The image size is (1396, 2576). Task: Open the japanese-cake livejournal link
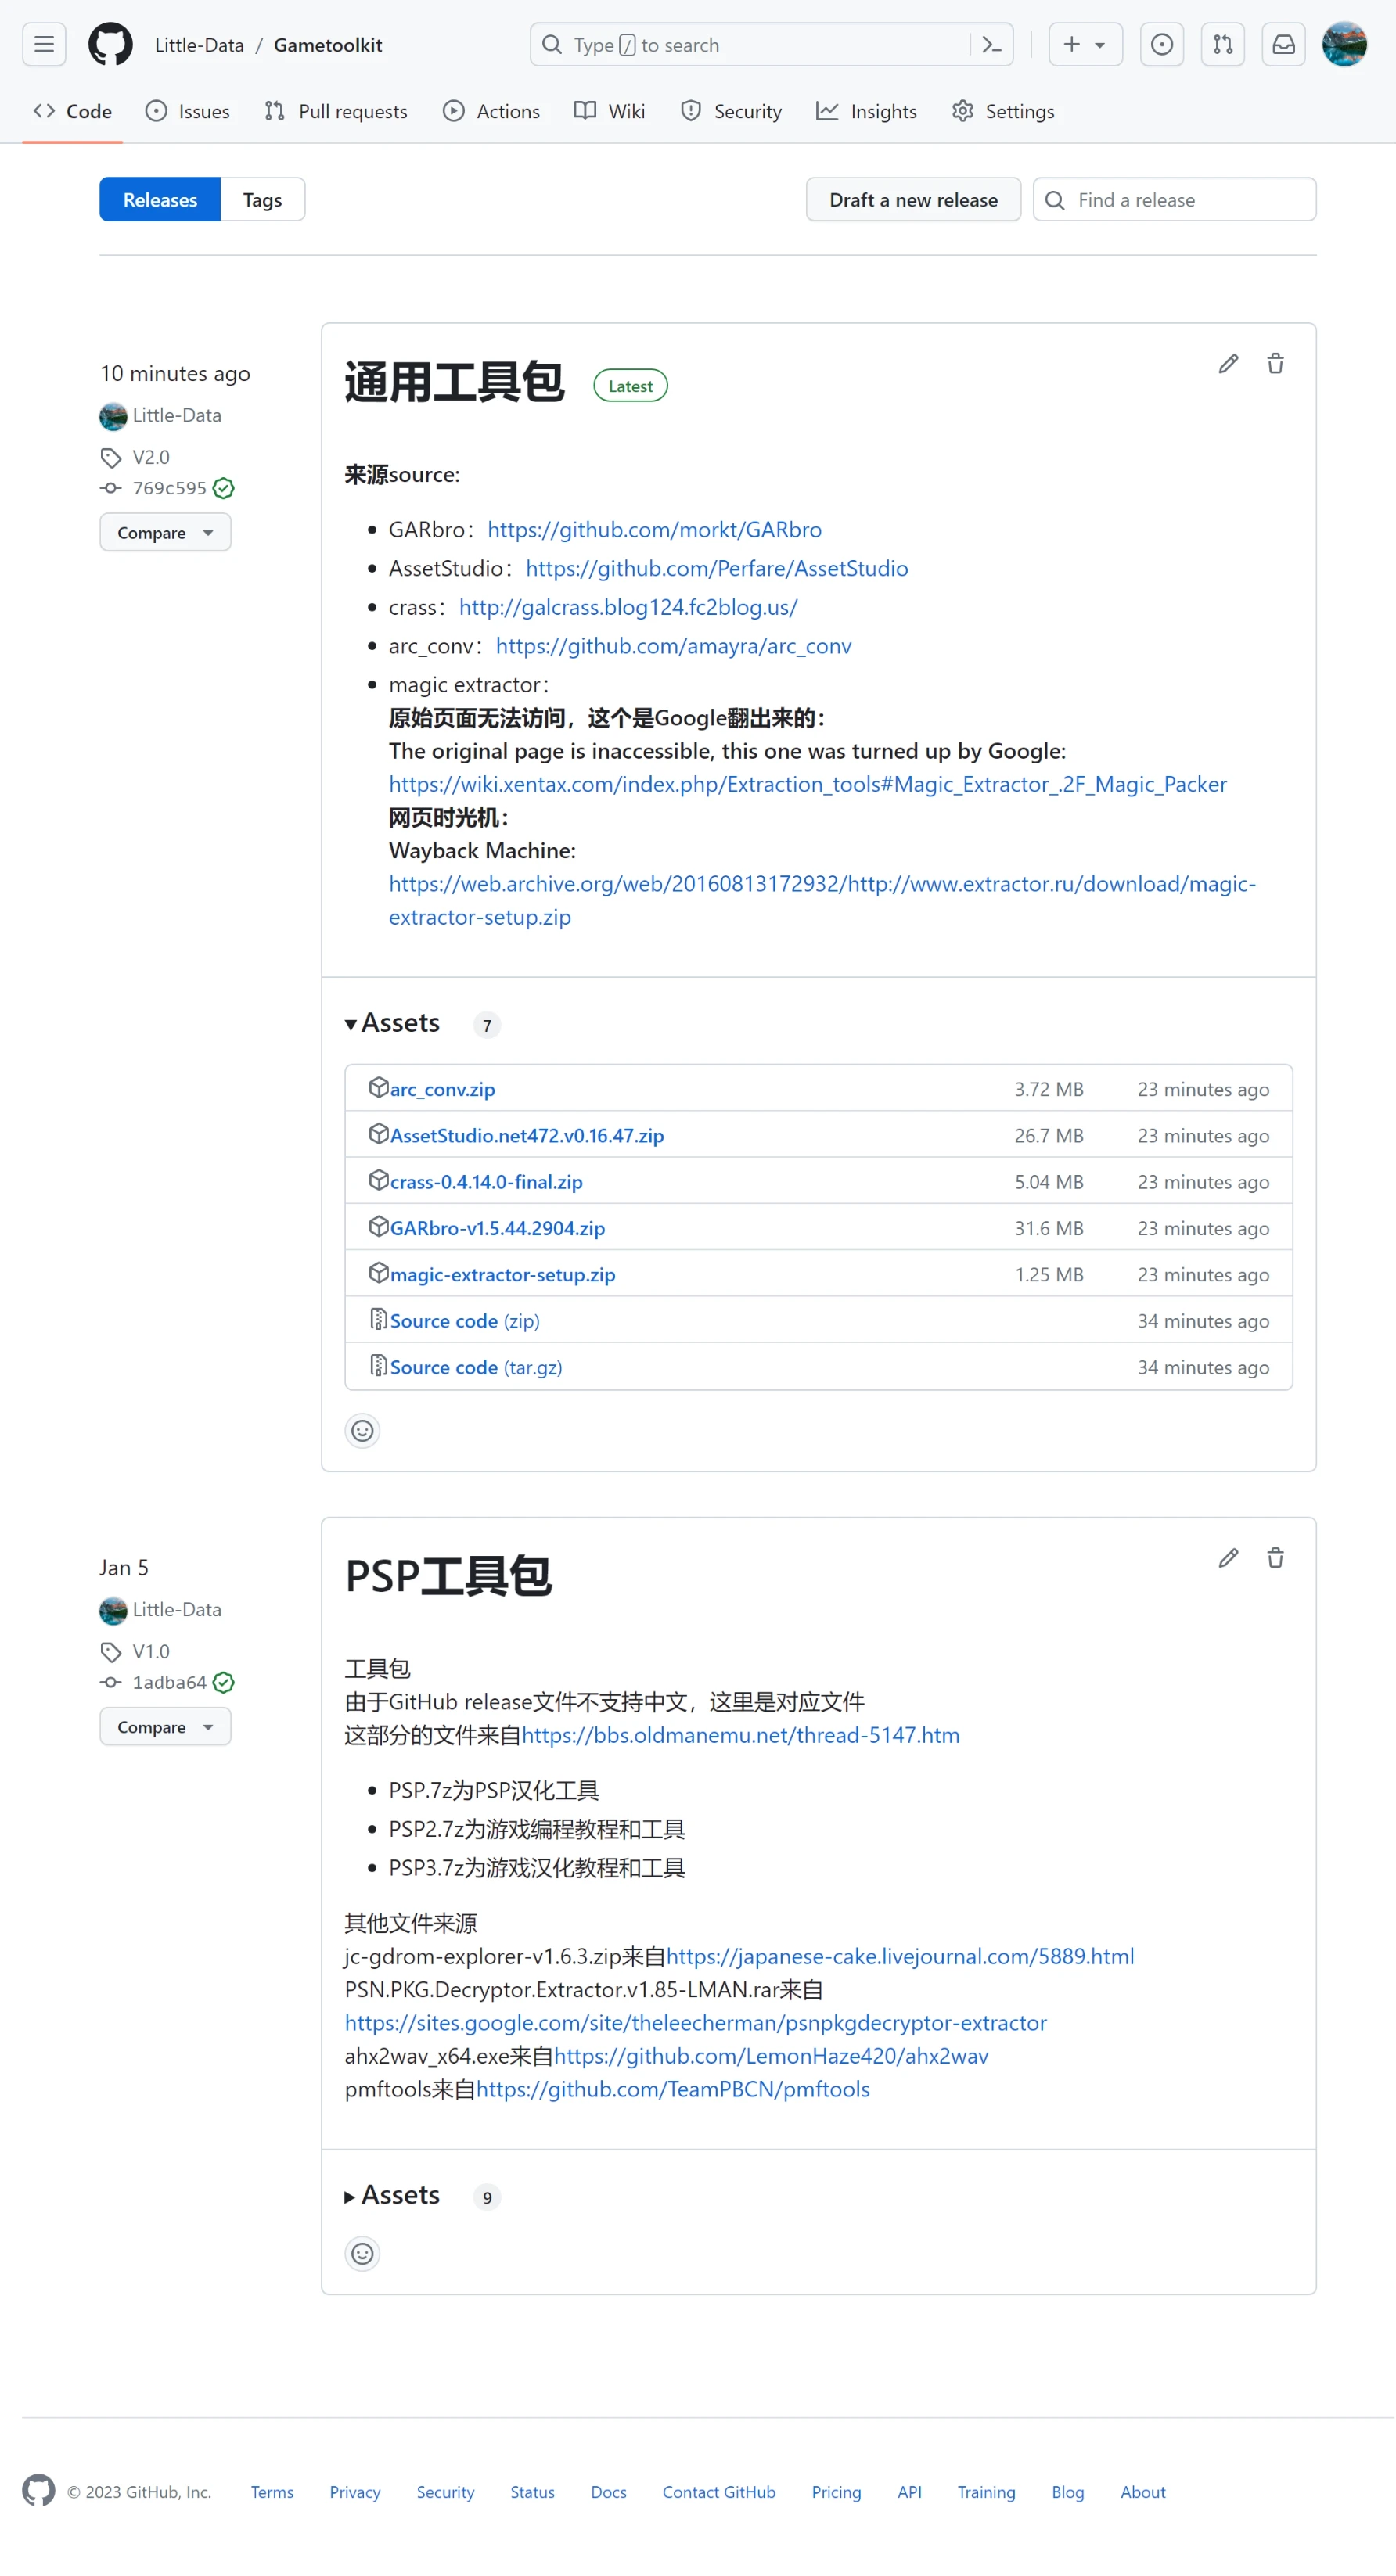900,1956
